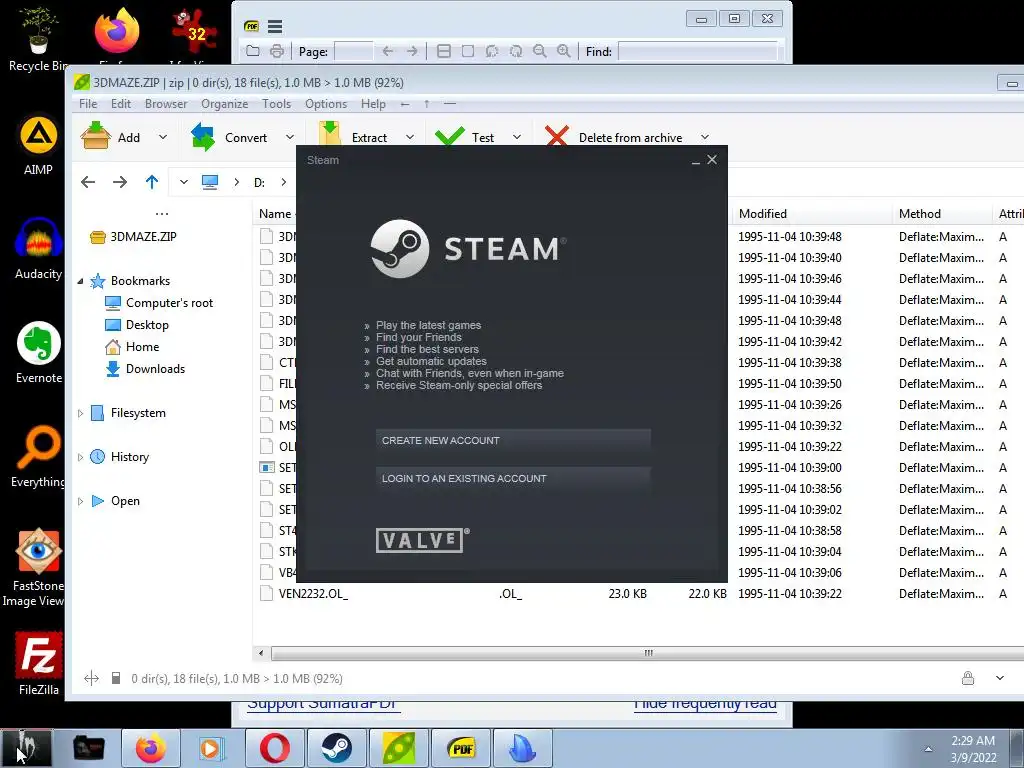Open the Extract dropdown arrow
The height and width of the screenshot is (768, 1024).
point(409,137)
